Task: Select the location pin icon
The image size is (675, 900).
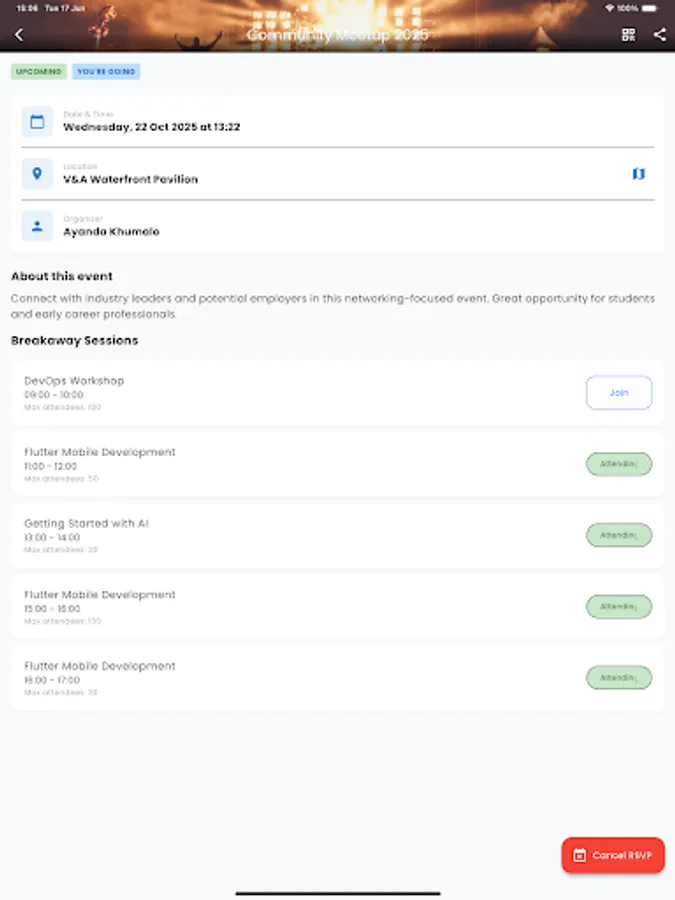Action: (37, 173)
